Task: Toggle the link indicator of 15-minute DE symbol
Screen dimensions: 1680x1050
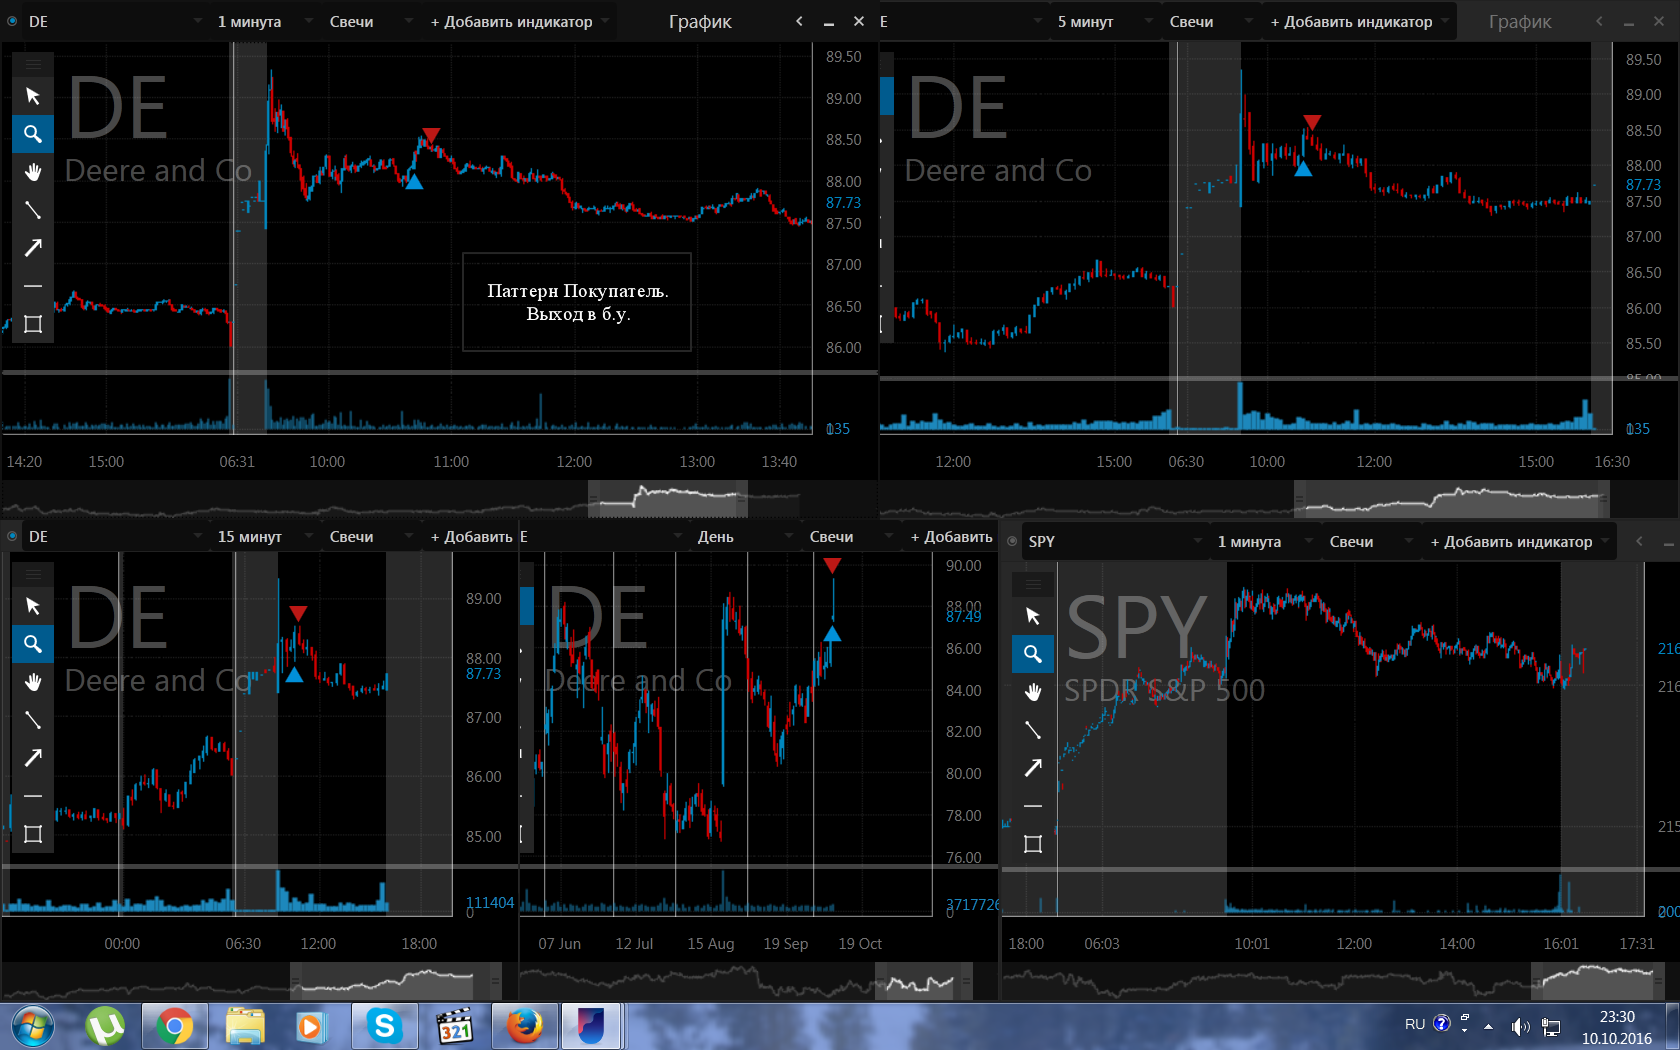Action: tap(12, 536)
